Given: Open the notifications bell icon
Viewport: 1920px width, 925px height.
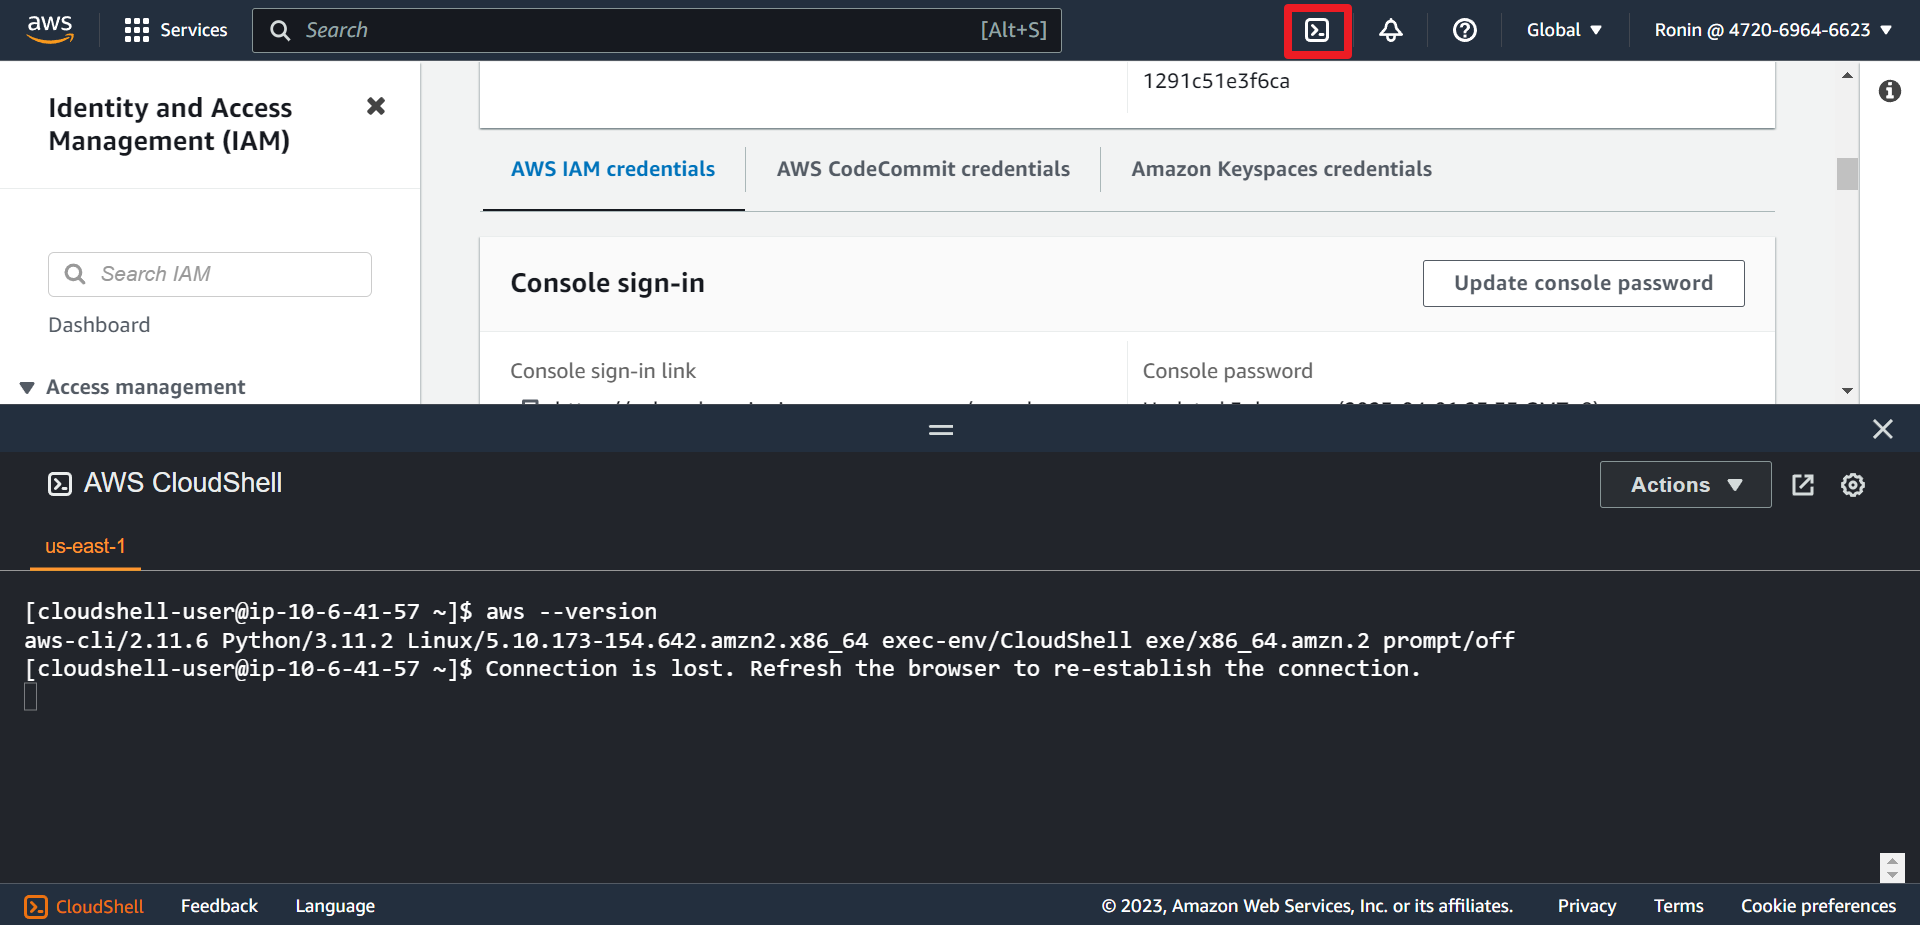Looking at the screenshot, I should [x=1390, y=31].
